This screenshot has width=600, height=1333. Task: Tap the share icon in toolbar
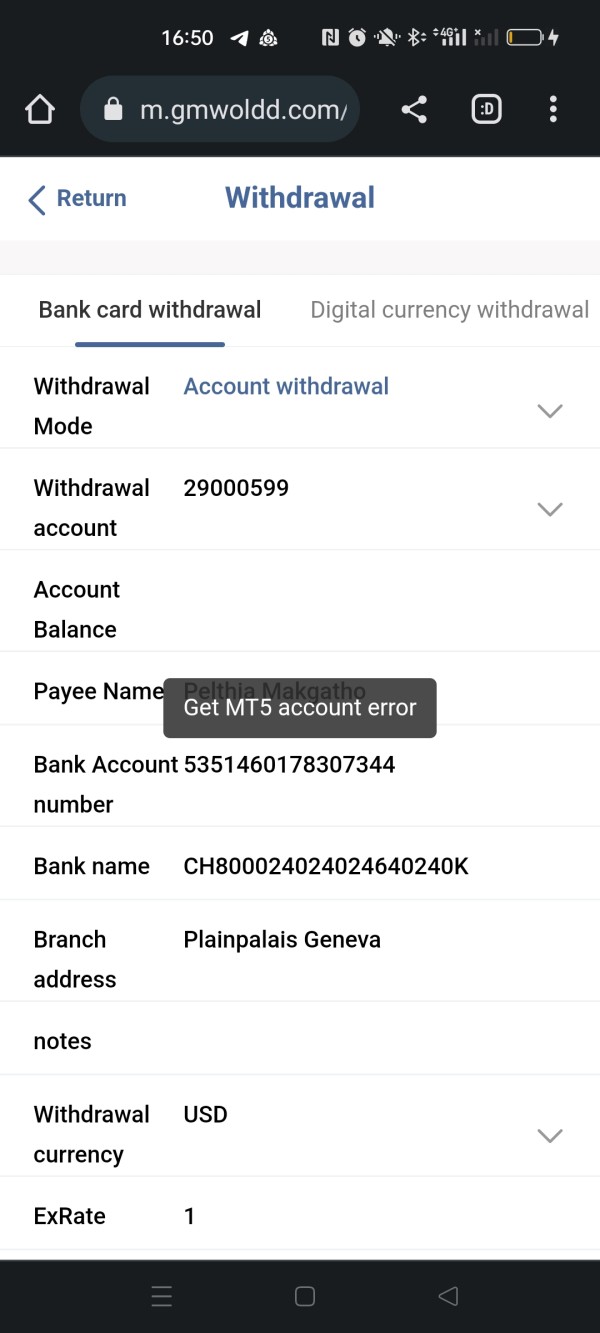click(x=414, y=109)
